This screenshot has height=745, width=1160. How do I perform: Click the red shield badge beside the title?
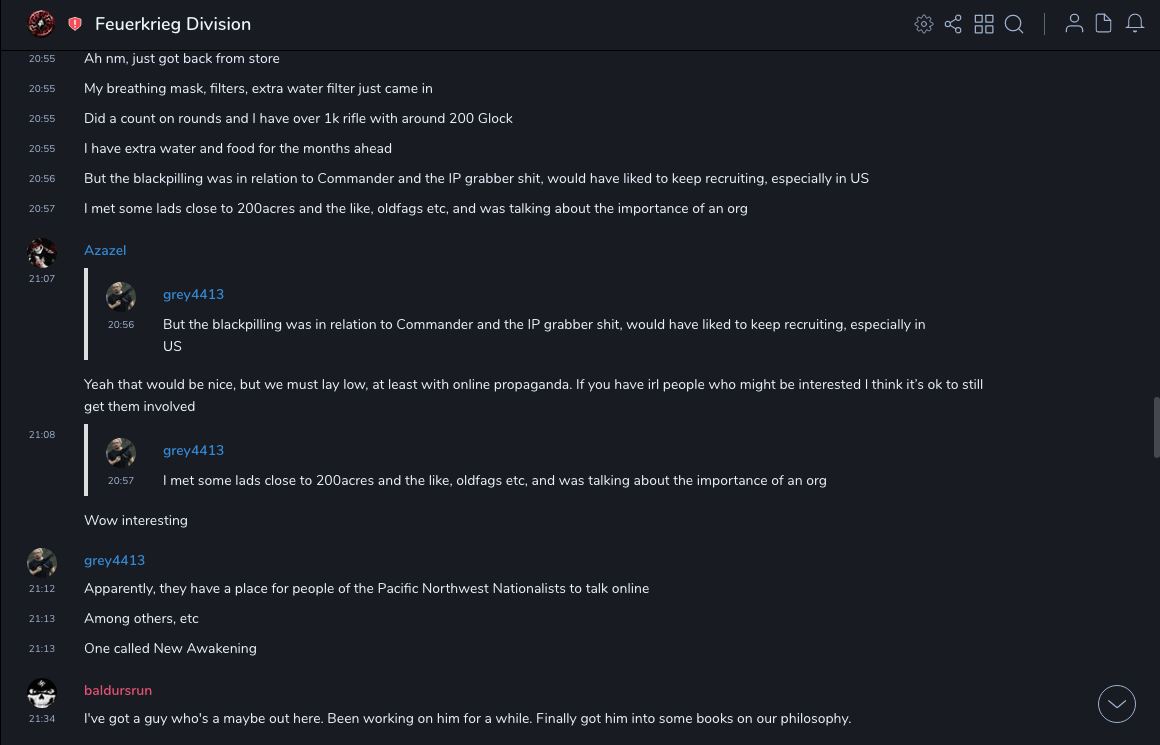click(x=75, y=24)
